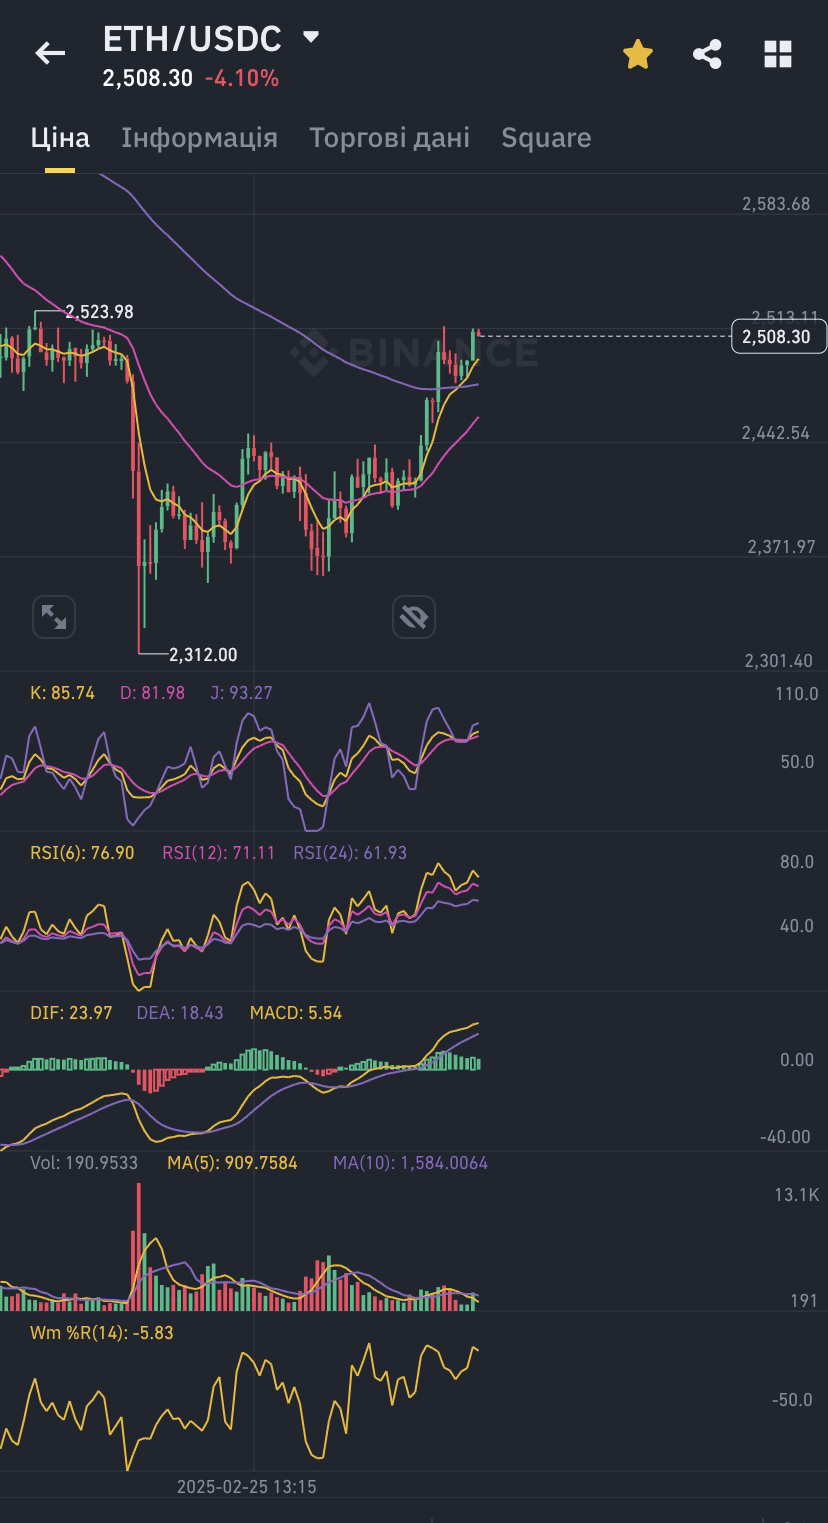This screenshot has height=1523, width=828.
Task: Click the current price label 2,508.30
Action: pos(778,337)
